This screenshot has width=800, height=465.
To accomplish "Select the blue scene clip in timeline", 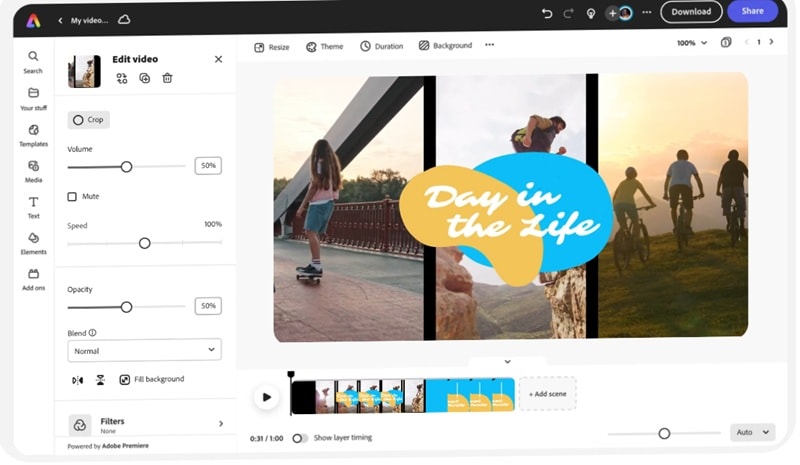I will 469,395.
